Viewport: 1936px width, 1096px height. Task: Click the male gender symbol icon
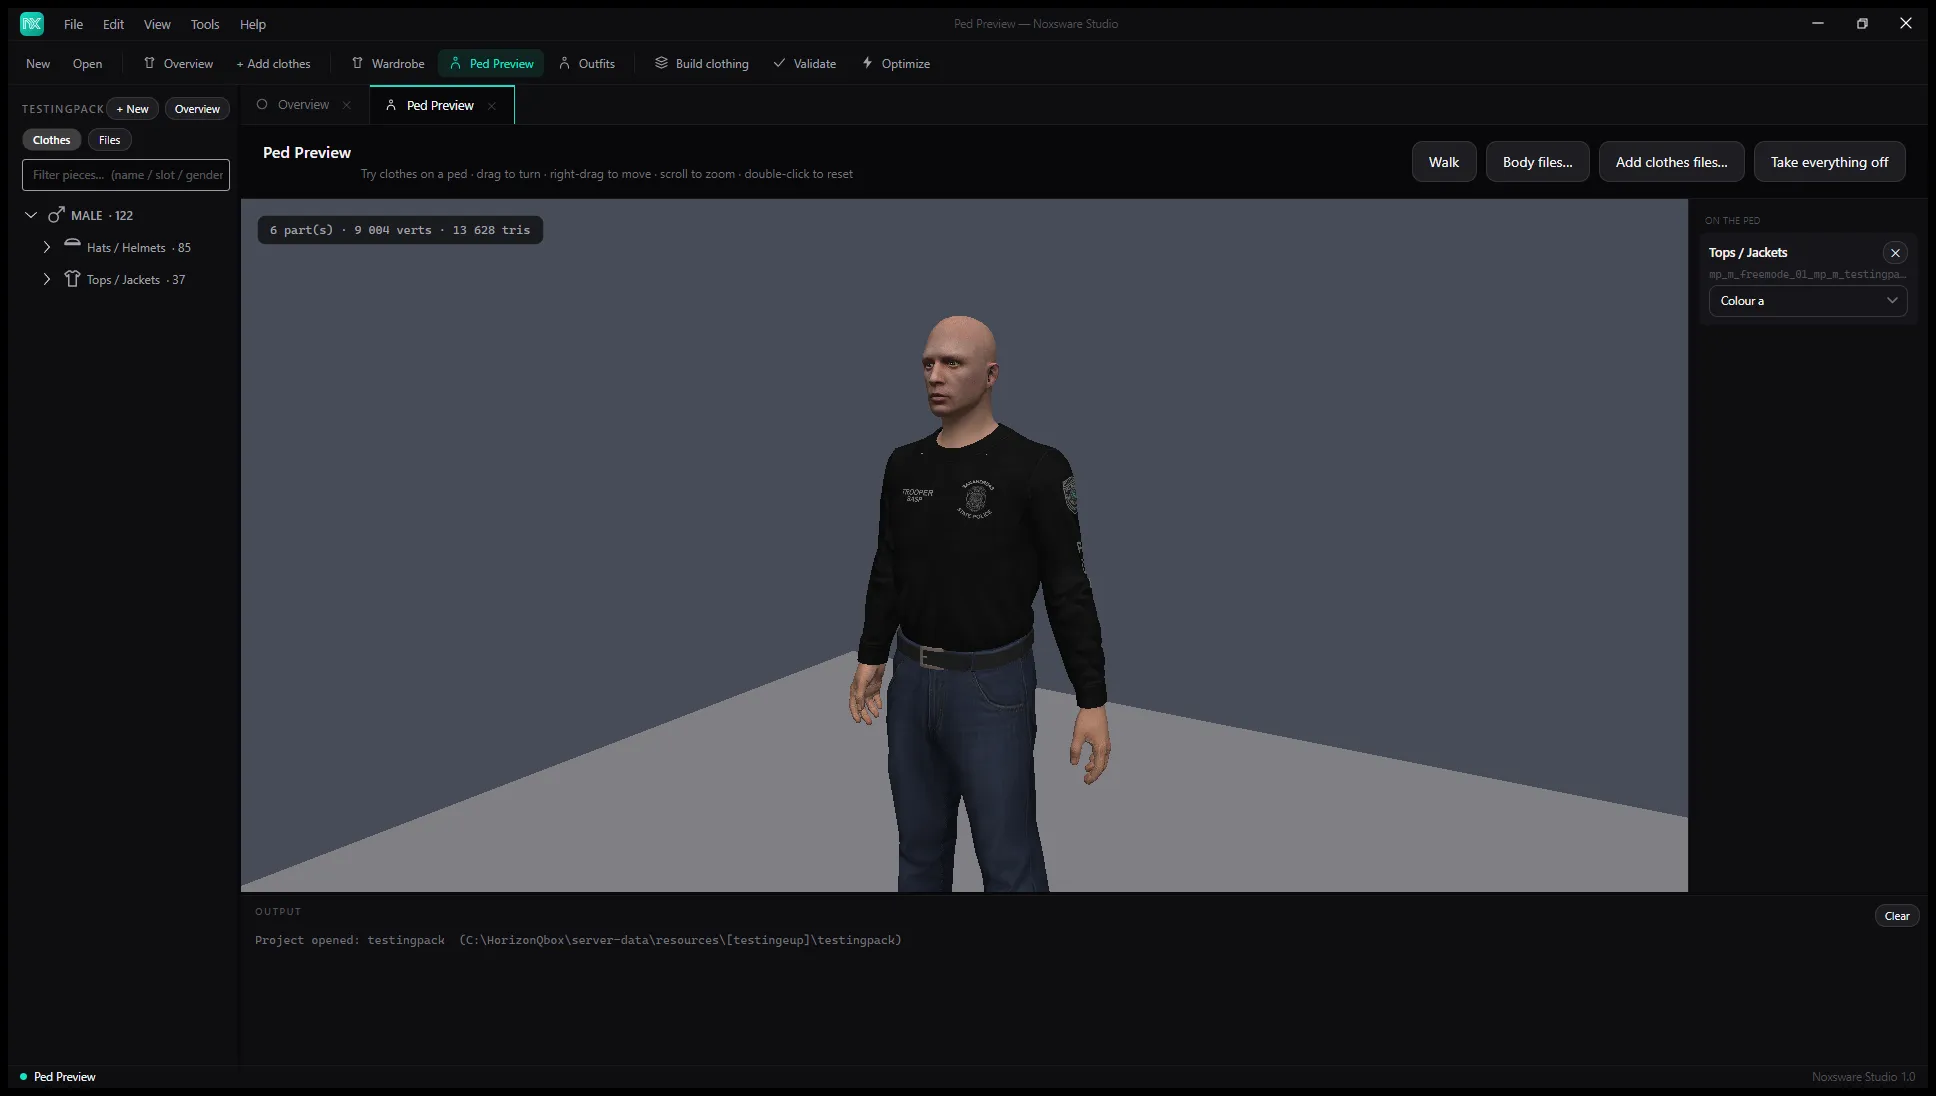pyautogui.click(x=56, y=214)
